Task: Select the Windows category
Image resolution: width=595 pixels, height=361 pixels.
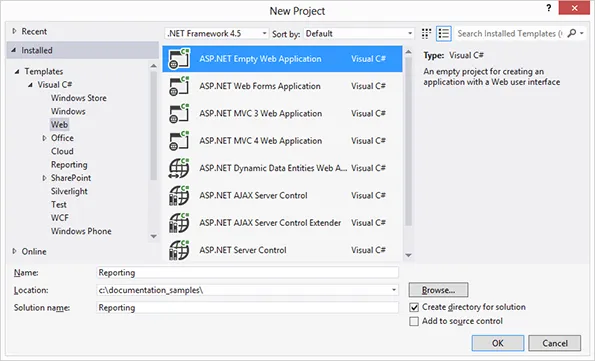Action: (68, 111)
